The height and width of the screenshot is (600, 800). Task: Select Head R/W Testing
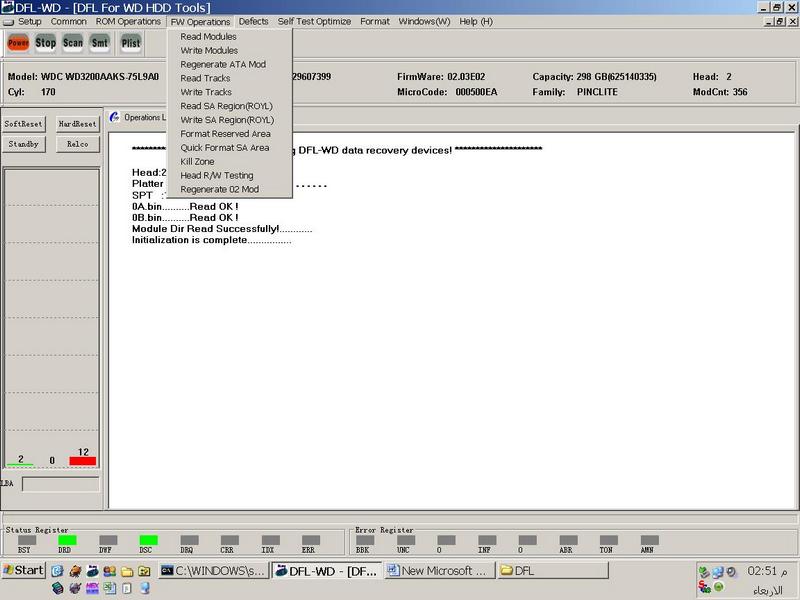pos(230,176)
